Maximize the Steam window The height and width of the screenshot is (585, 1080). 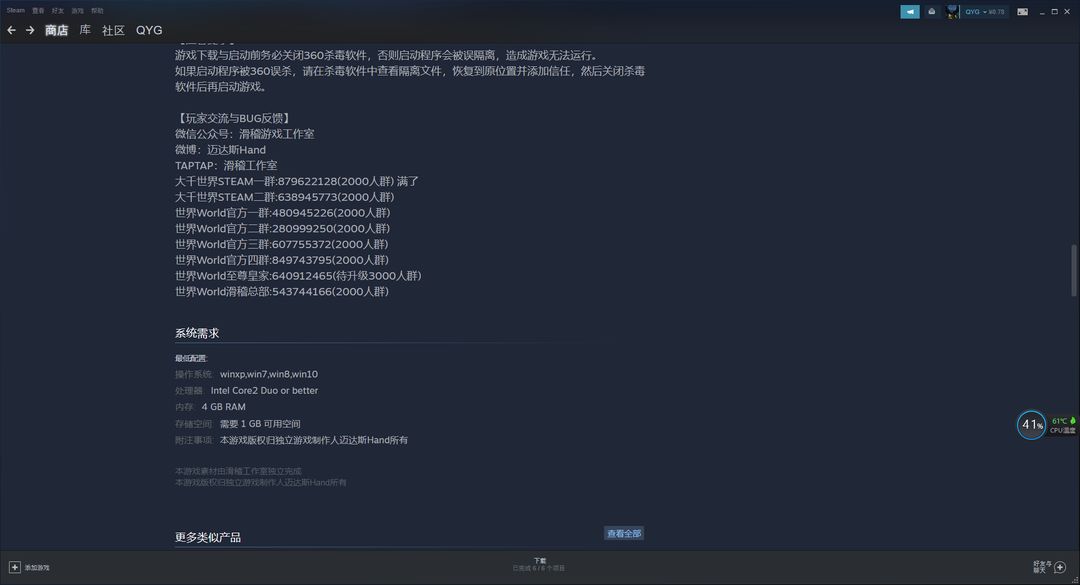pyautogui.click(x=1054, y=12)
